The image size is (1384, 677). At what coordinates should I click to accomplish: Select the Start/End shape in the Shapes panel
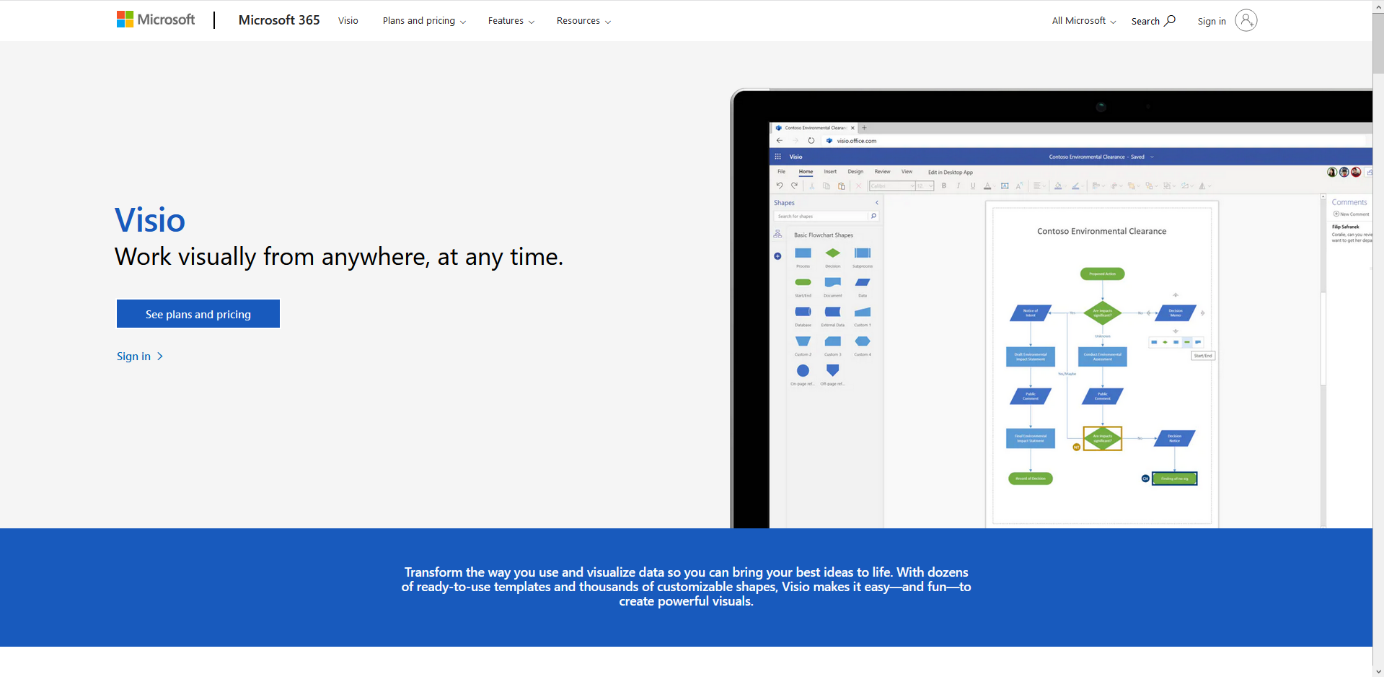point(803,282)
